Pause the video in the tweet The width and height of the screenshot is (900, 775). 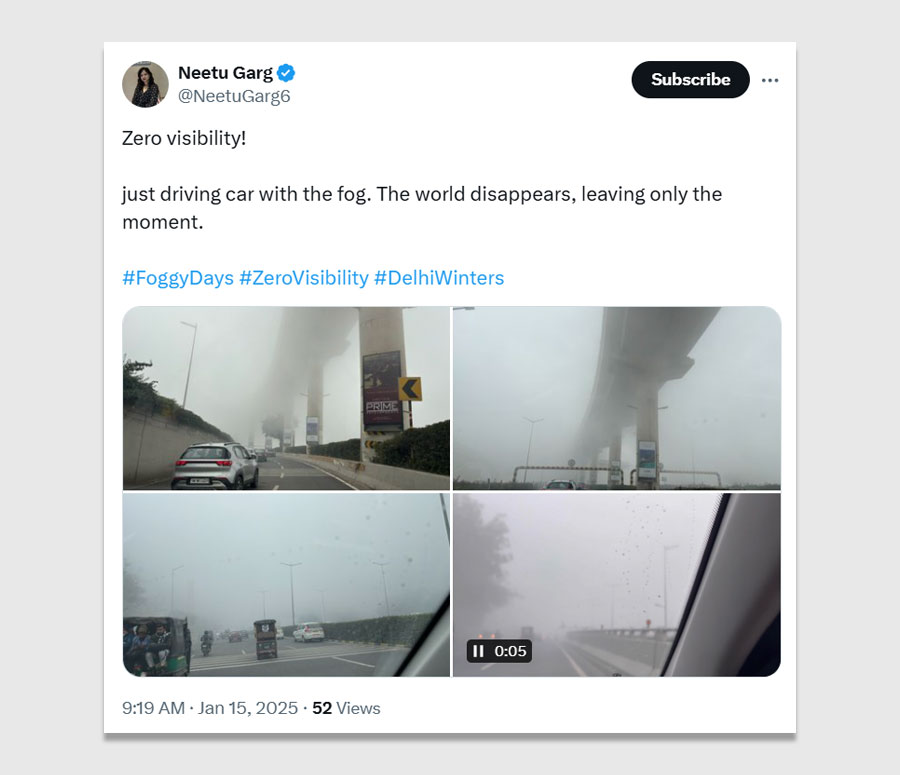point(478,651)
